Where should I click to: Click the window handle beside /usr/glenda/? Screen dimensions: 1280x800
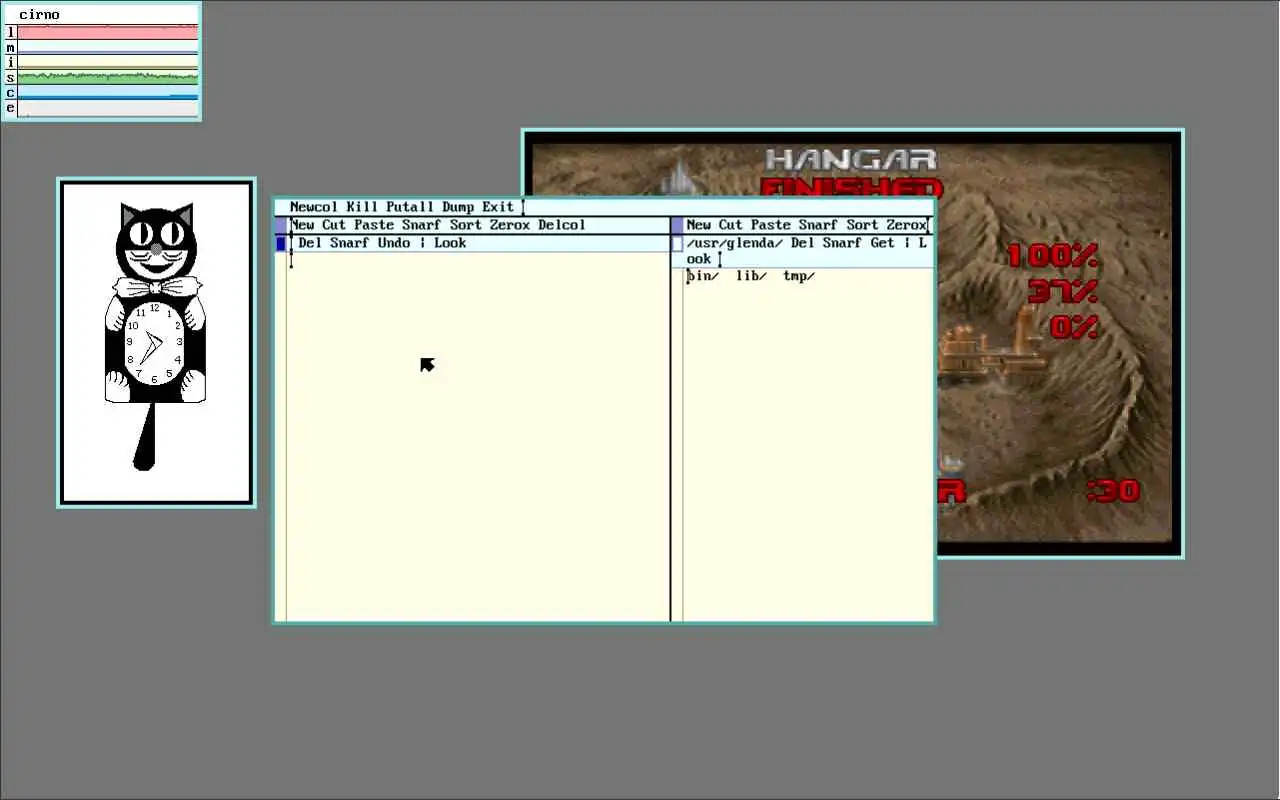677,243
